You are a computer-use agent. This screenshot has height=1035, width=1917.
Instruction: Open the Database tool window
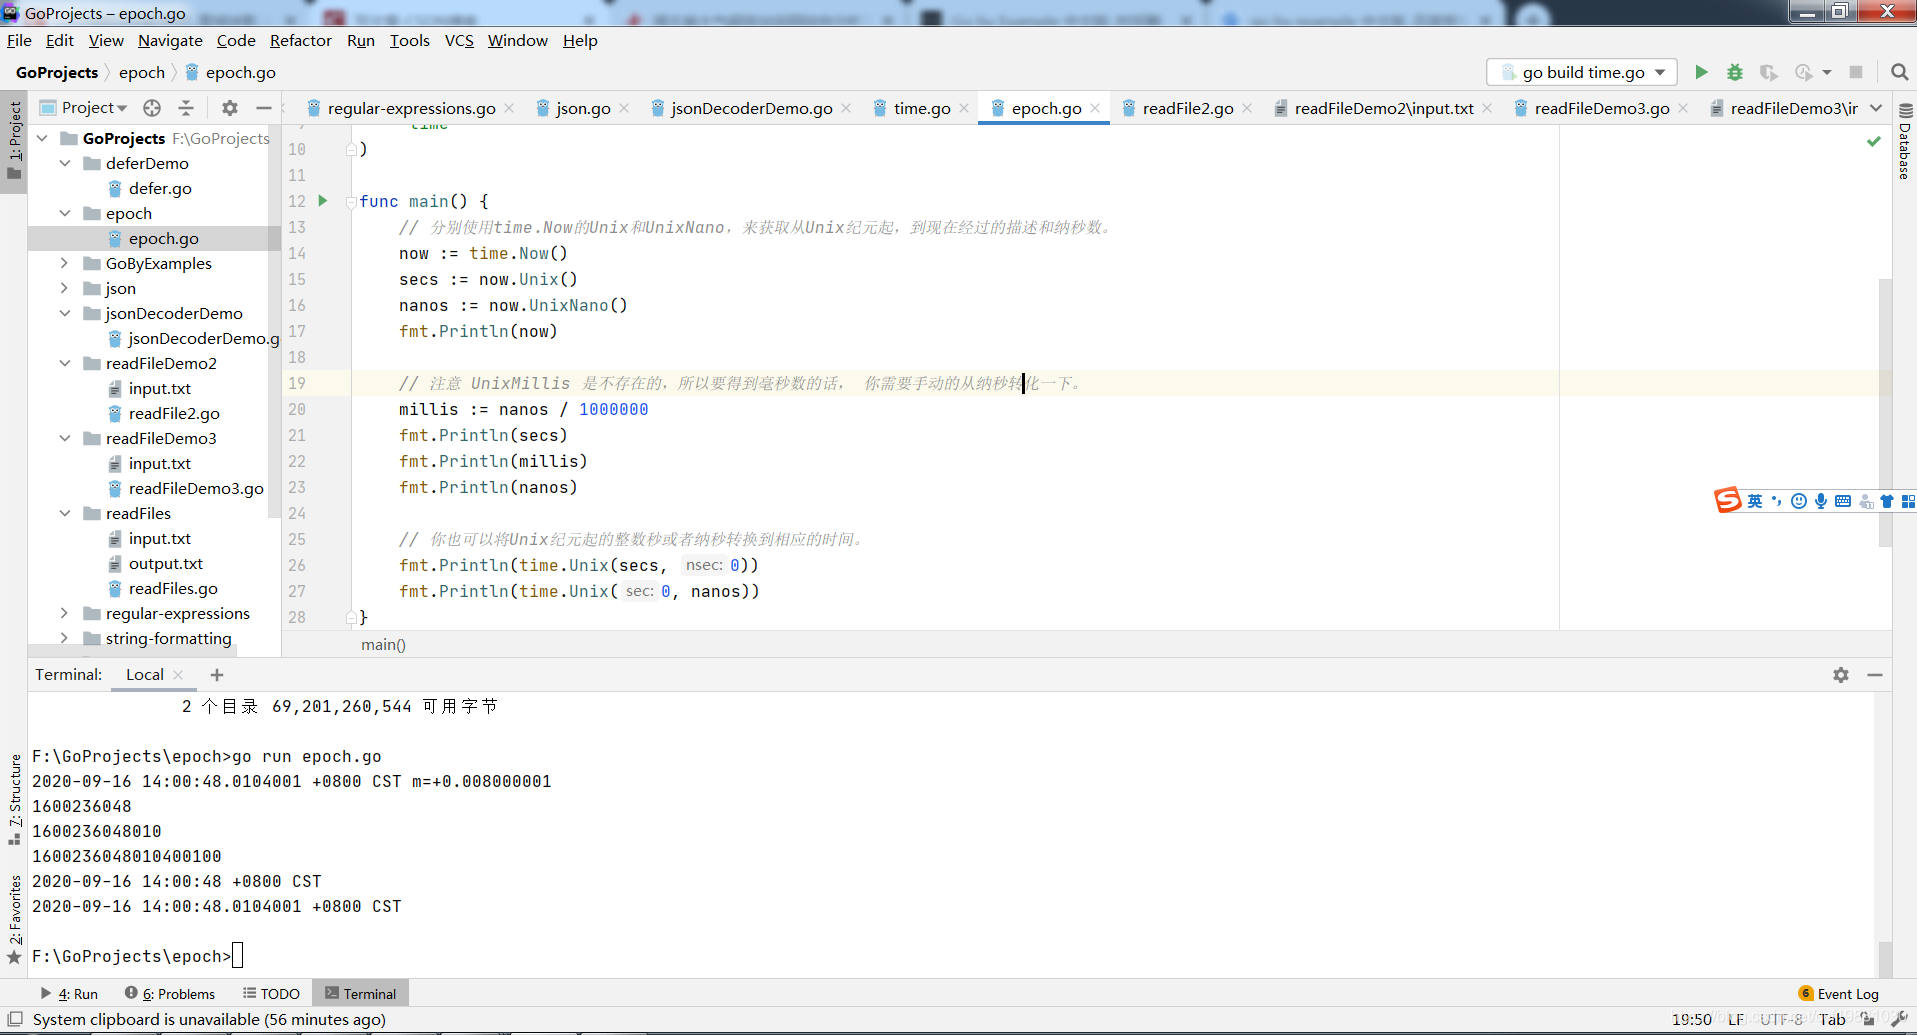pyautogui.click(x=1905, y=142)
